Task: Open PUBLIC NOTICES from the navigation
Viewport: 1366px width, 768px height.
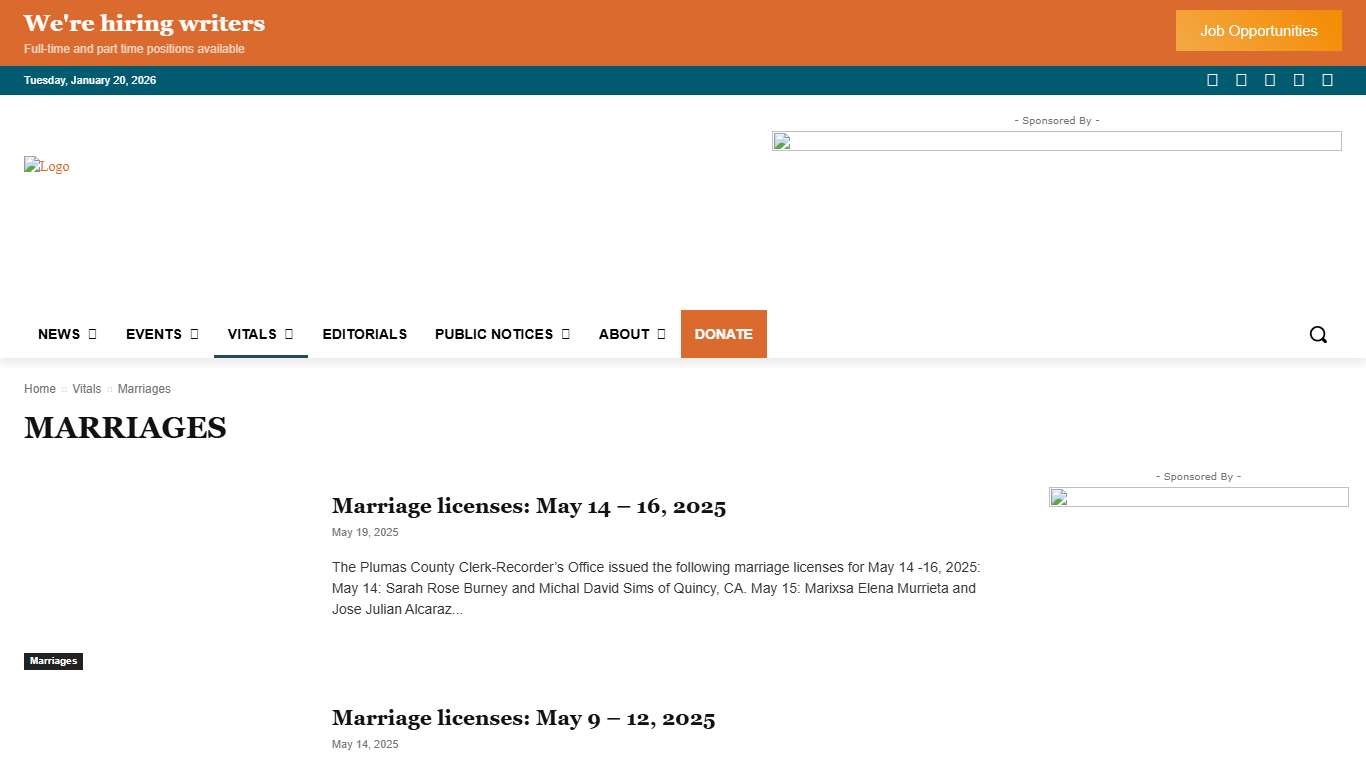Action: (494, 334)
